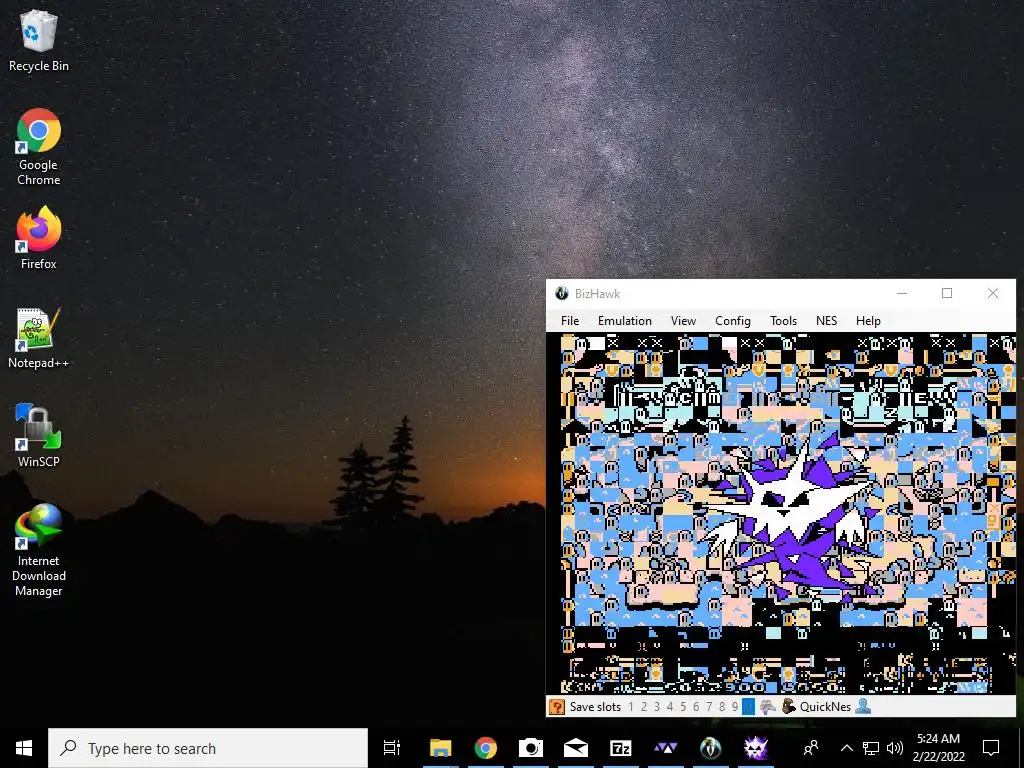Image resolution: width=1024 pixels, height=768 pixels.
Task: Select save slot 8
Action: 722,707
